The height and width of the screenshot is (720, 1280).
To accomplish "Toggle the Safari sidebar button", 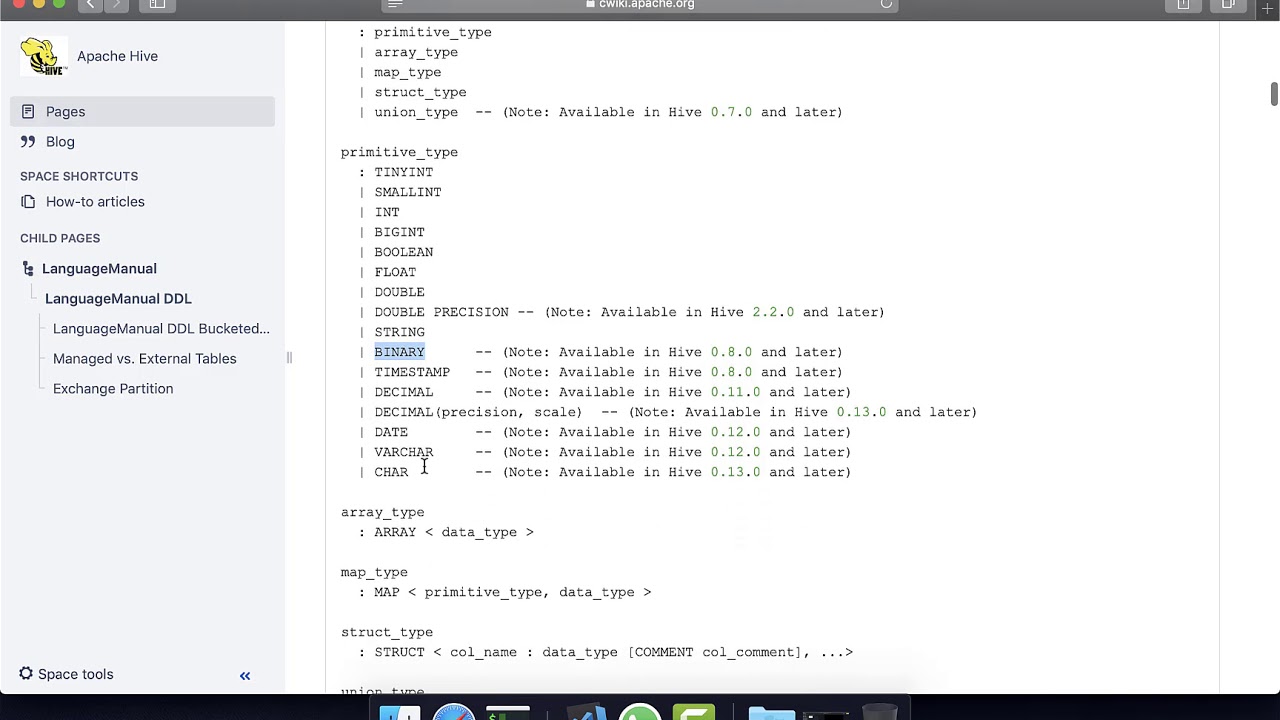I will [x=157, y=5].
